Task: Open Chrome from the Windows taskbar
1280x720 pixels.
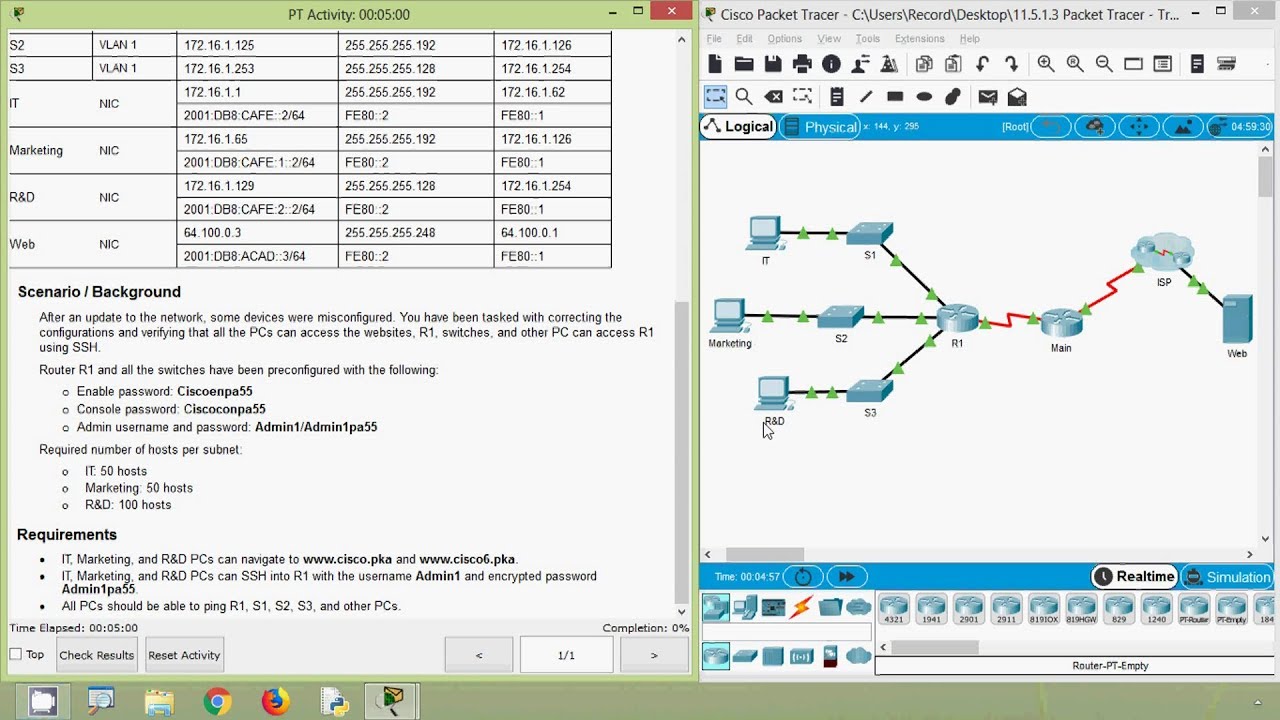Action: pos(217,702)
